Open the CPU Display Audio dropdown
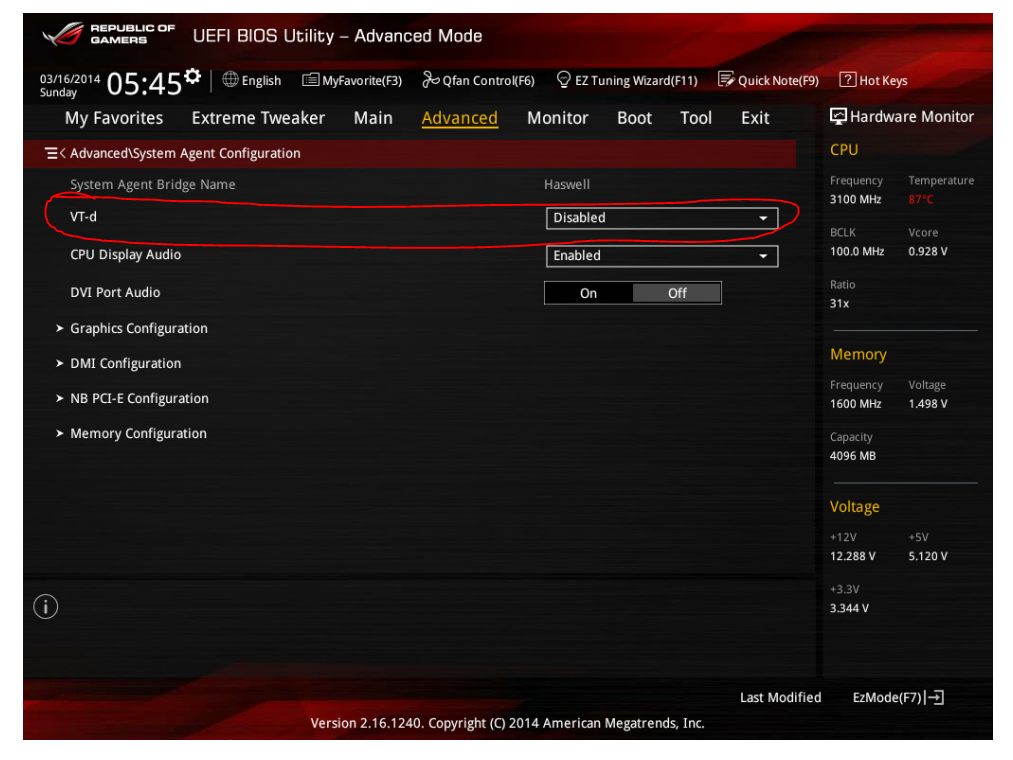1013x760 pixels. tap(661, 256)
